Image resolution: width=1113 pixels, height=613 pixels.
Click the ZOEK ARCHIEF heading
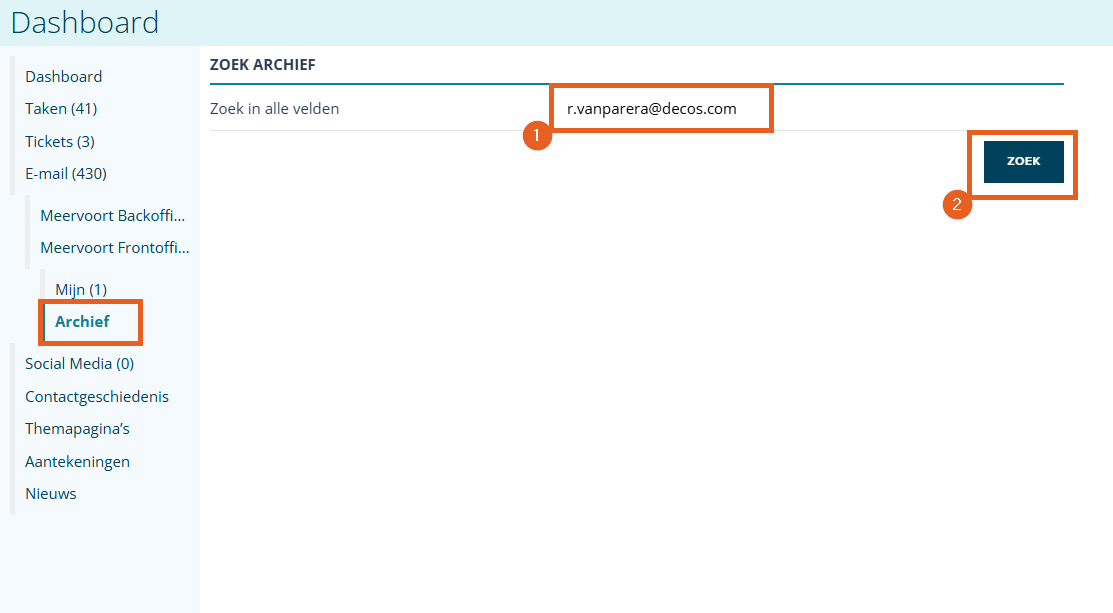pos(263,65)
